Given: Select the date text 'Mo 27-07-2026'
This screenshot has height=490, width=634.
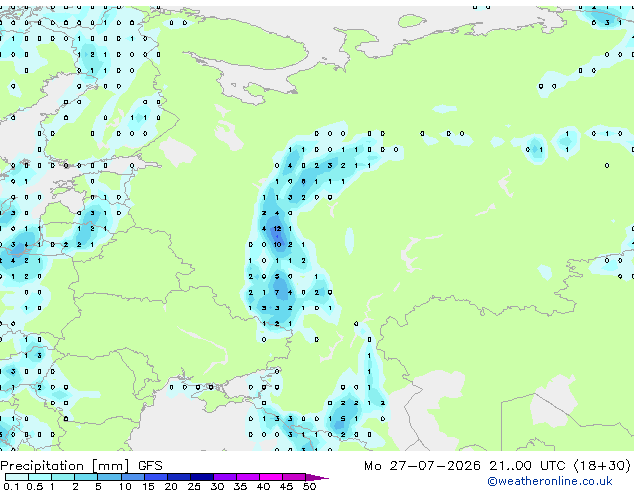Looking at the screenshot, I should [x=422, y=466].
